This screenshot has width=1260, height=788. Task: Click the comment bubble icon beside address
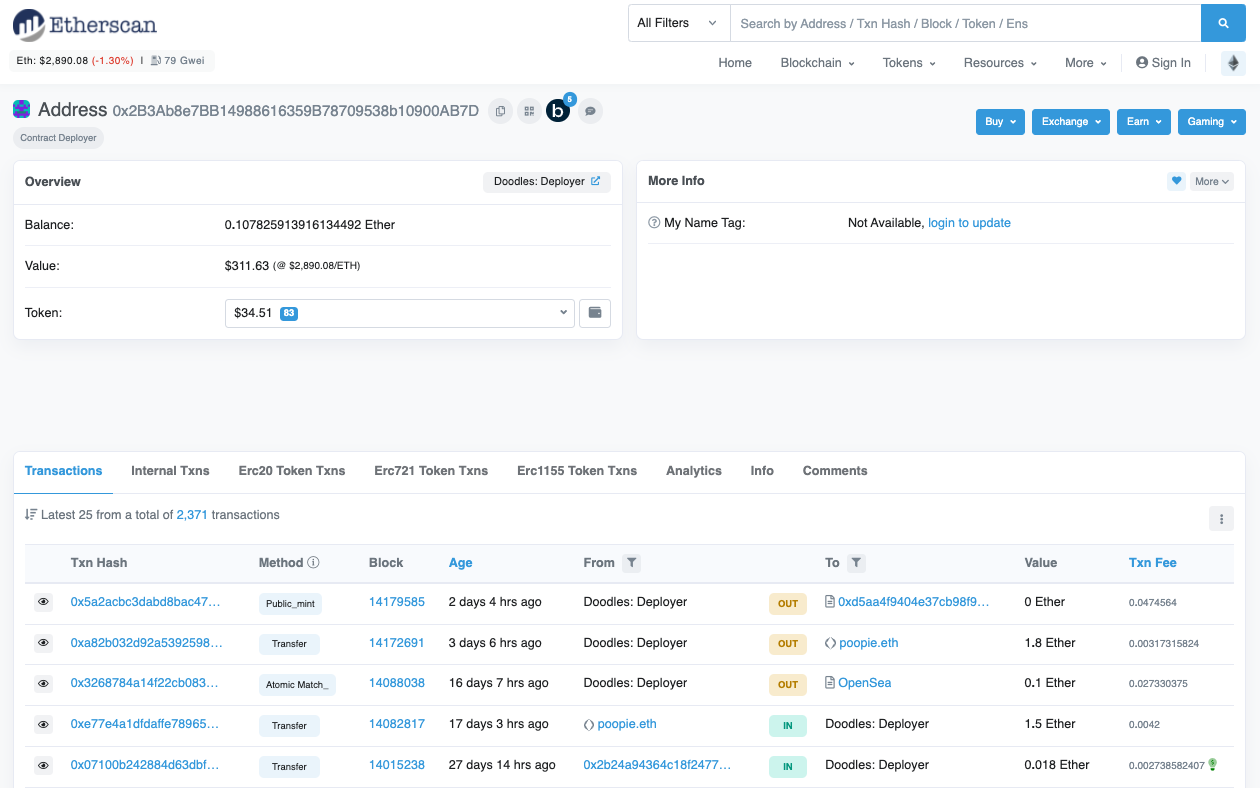pos(590,111)
